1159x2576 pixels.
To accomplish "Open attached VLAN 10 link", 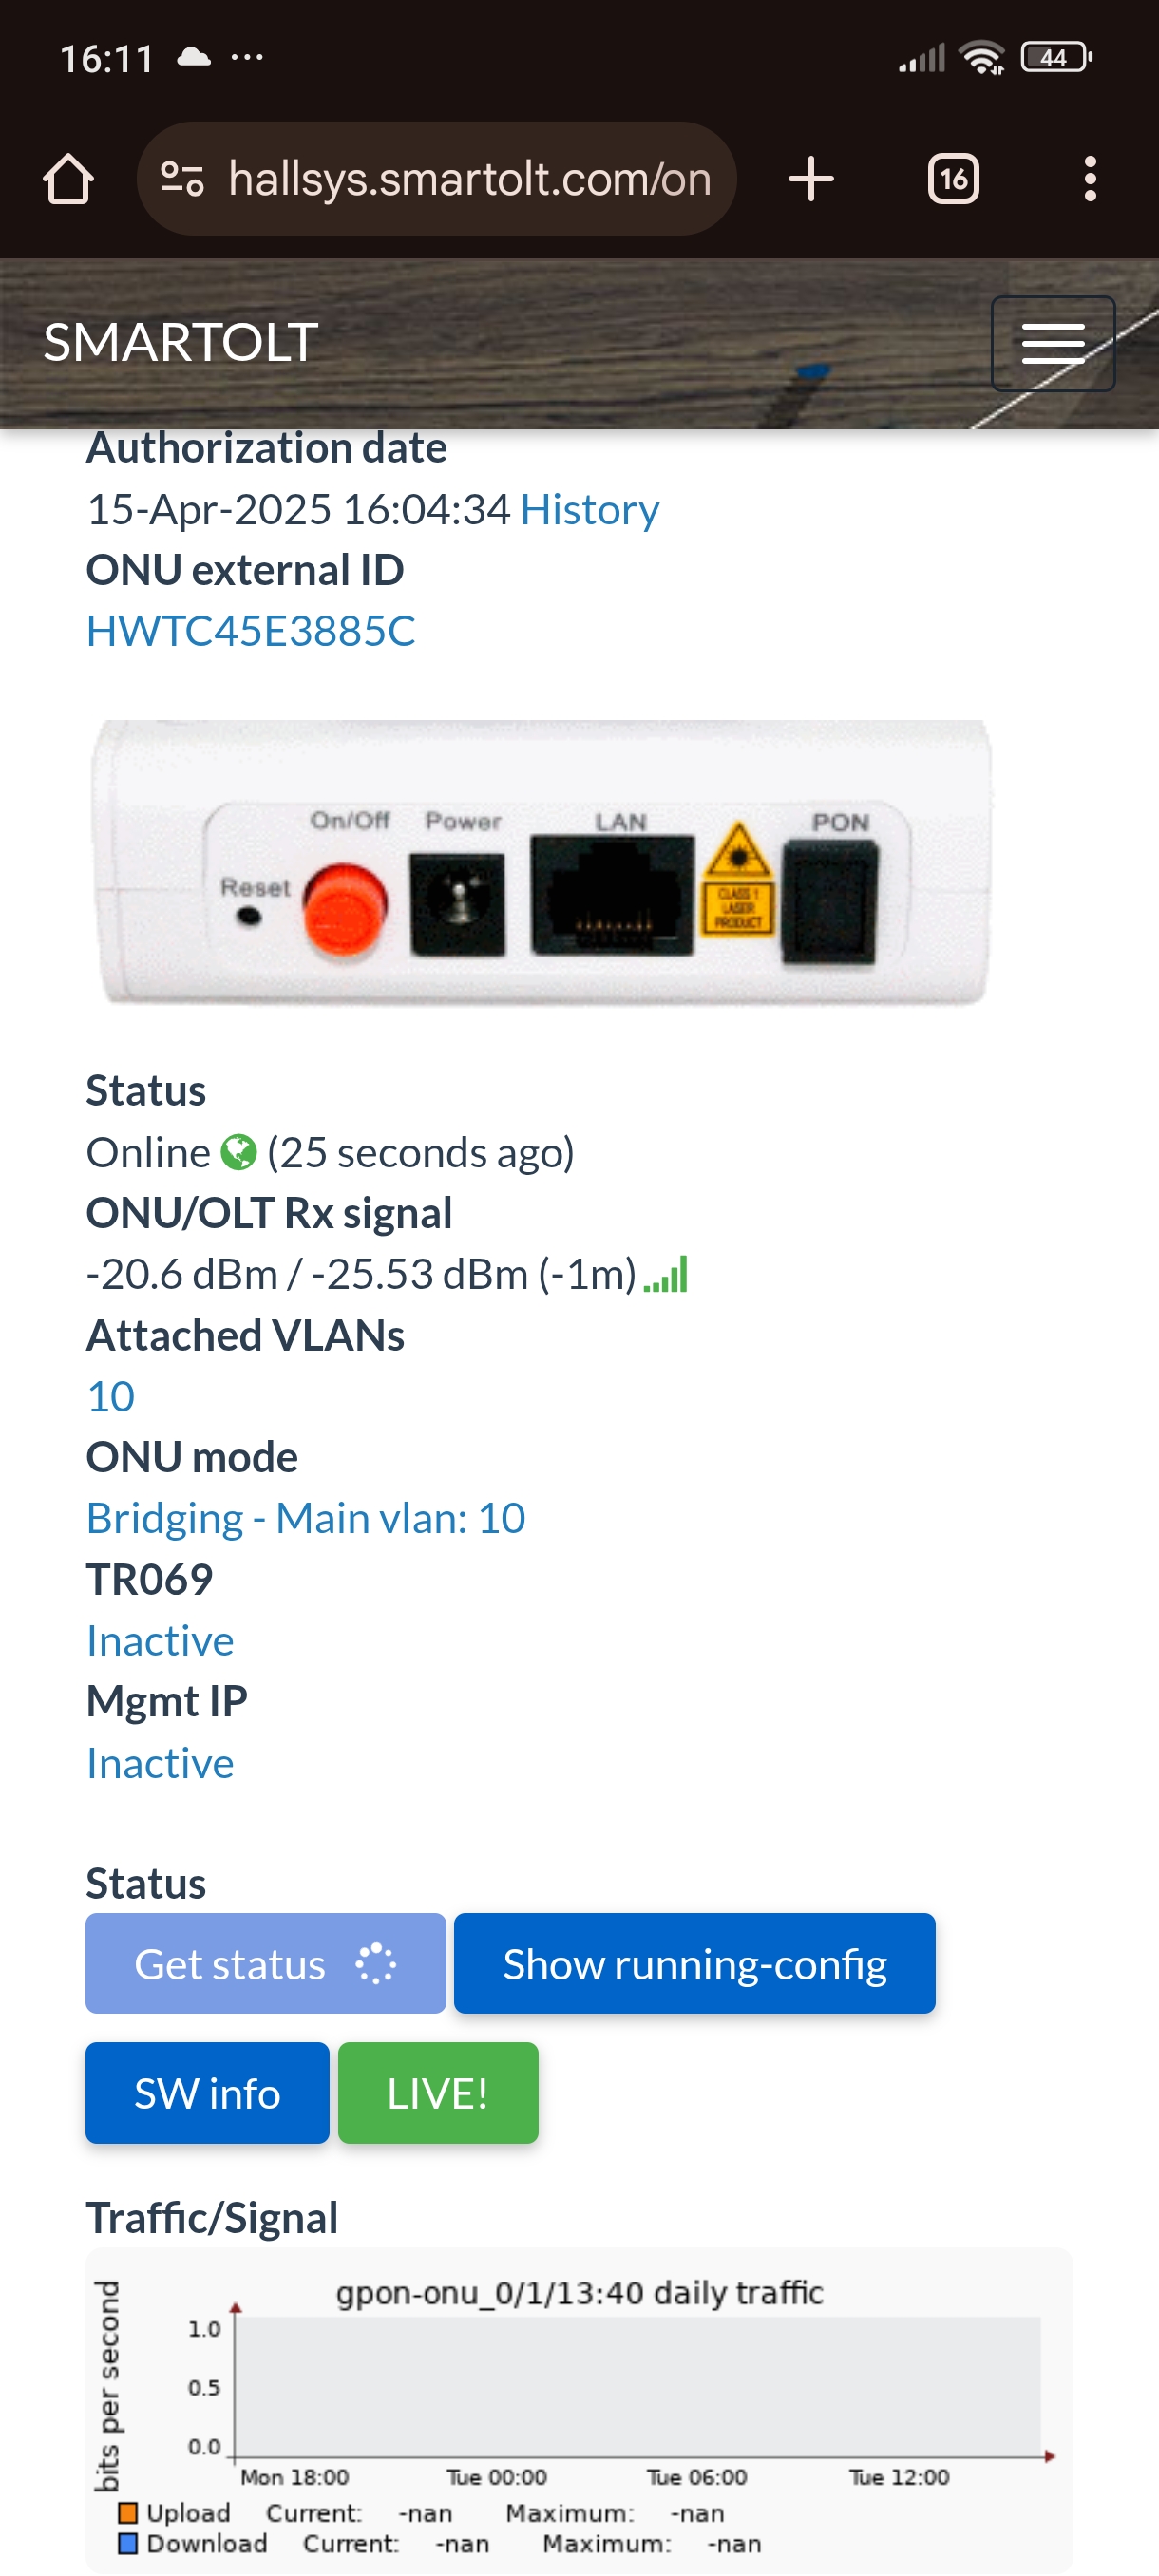I will 111,1396.
